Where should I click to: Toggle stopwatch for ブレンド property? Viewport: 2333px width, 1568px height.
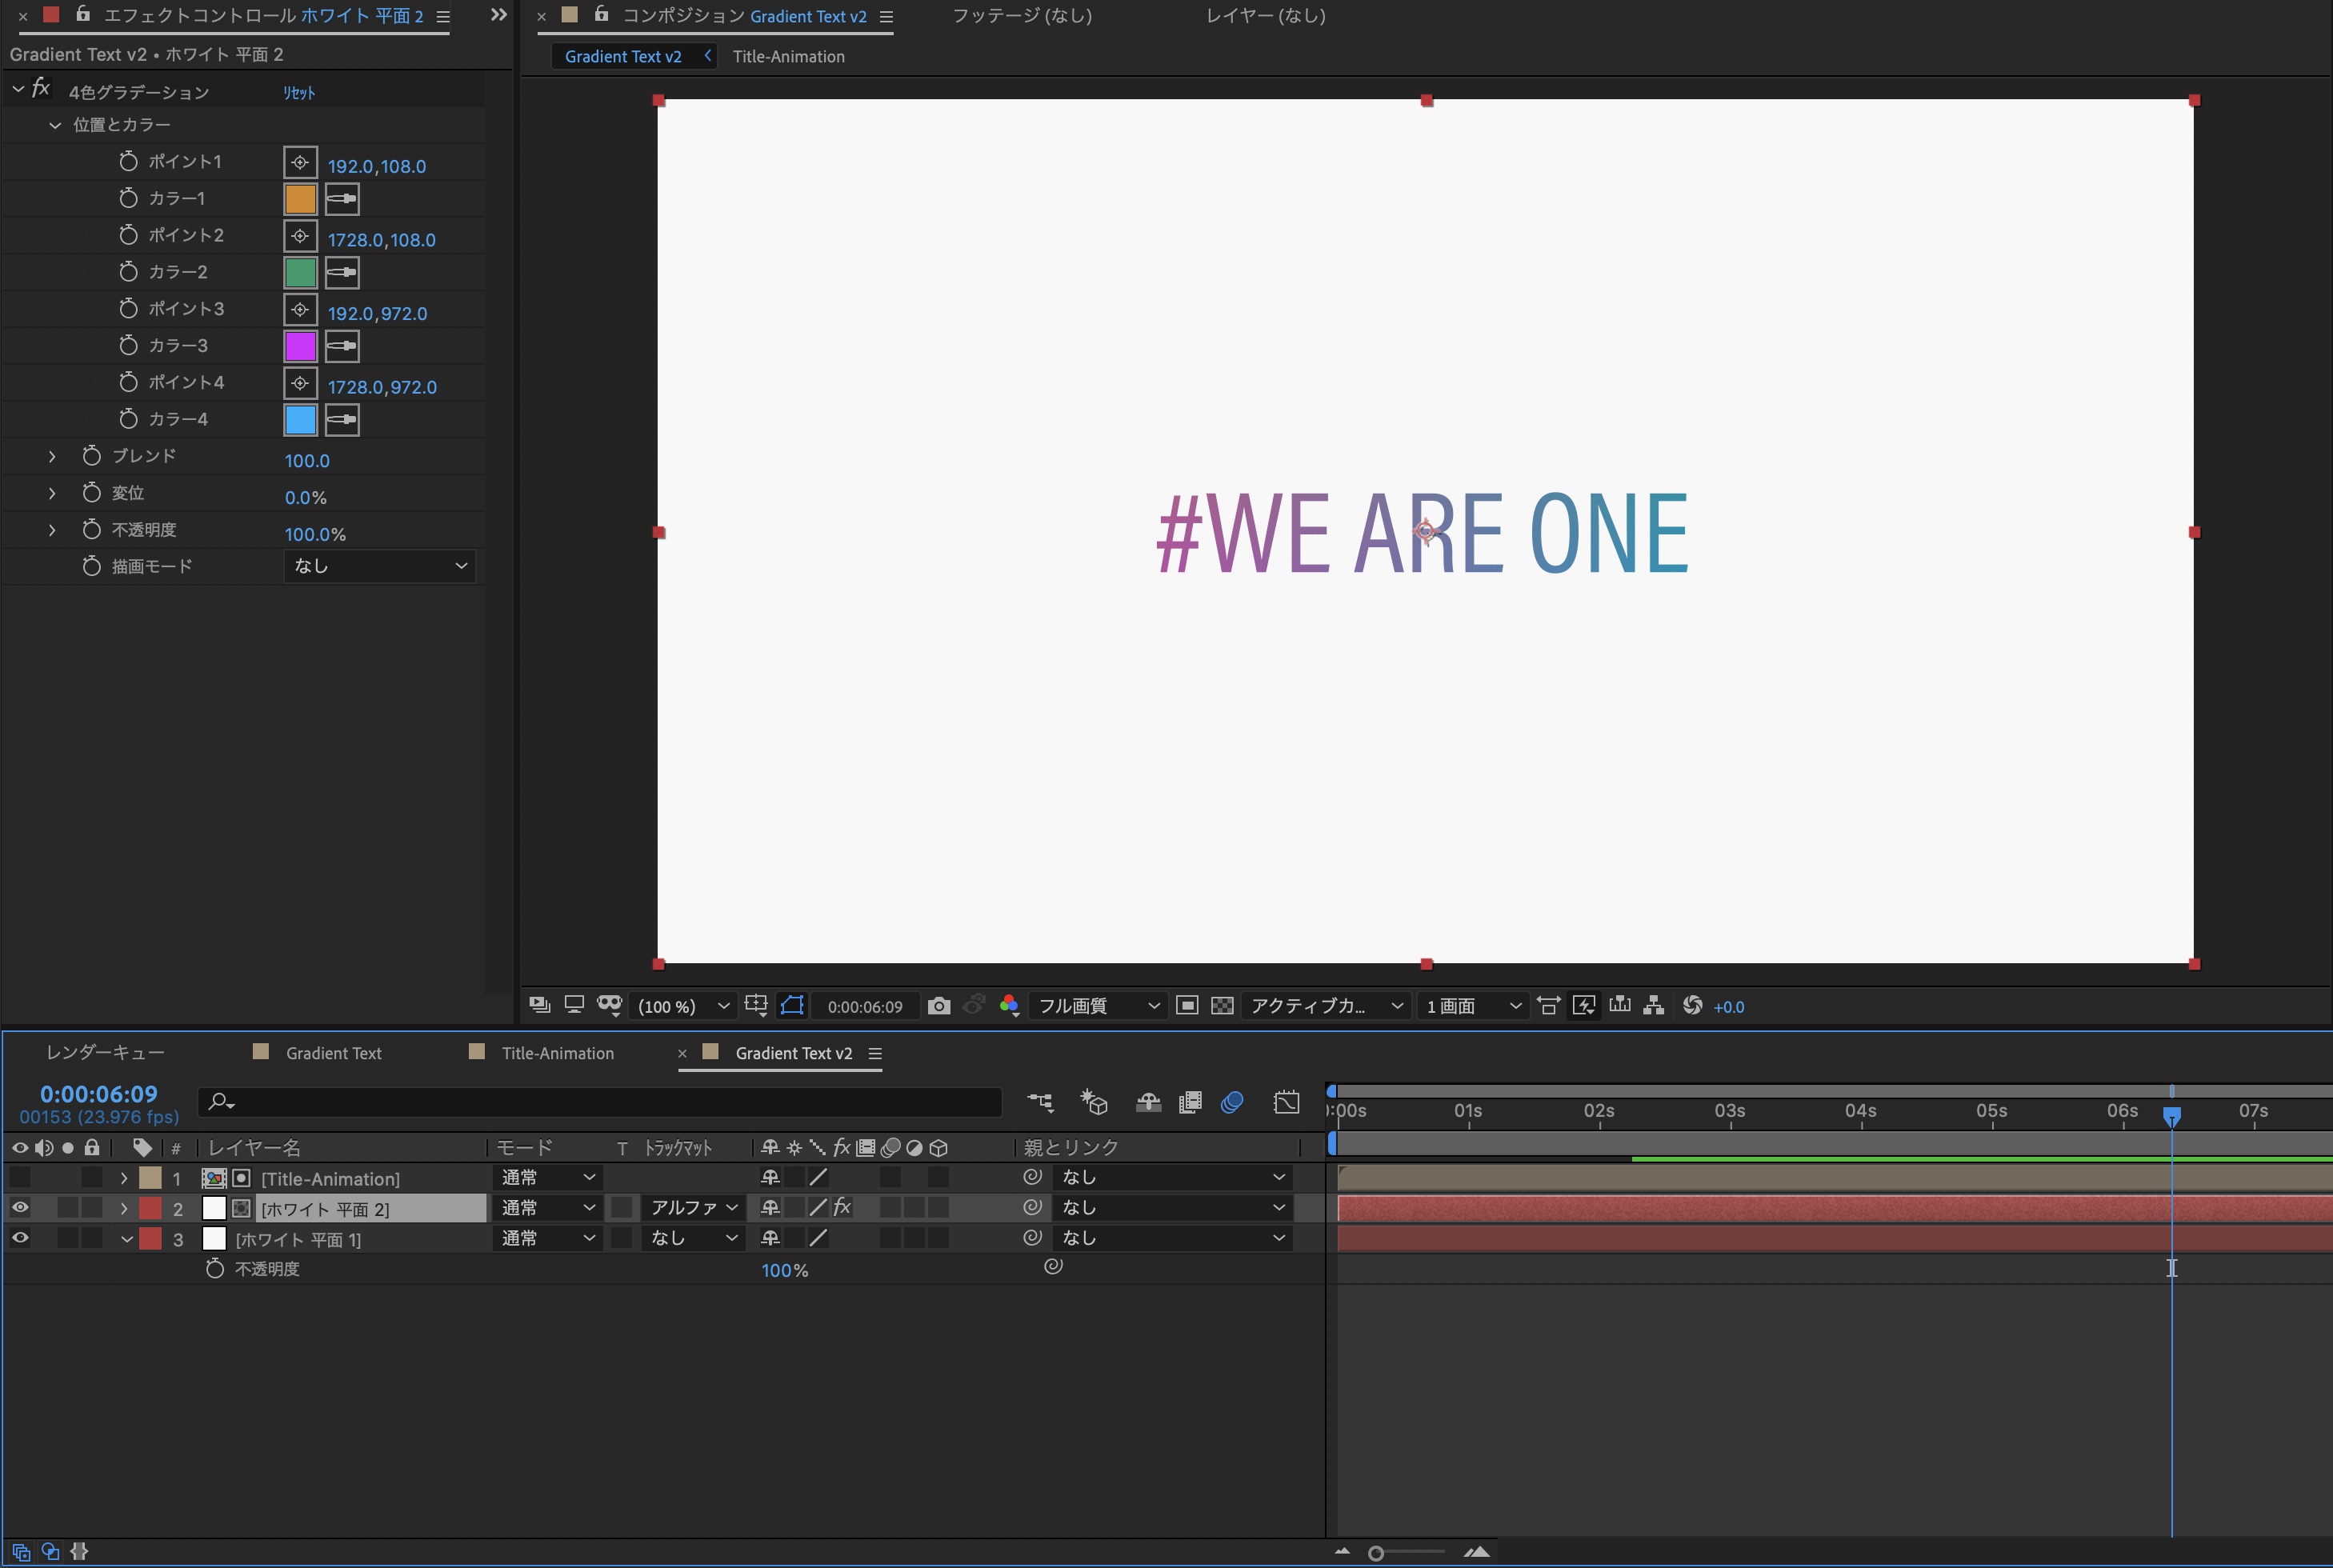[91, 456]
